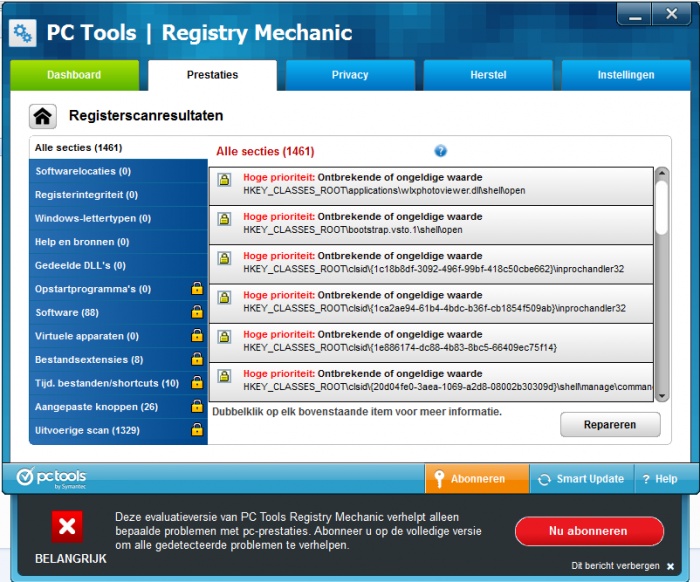
Task: Click lock icon next to Uitvoerige scan
Action: [197, 430]
